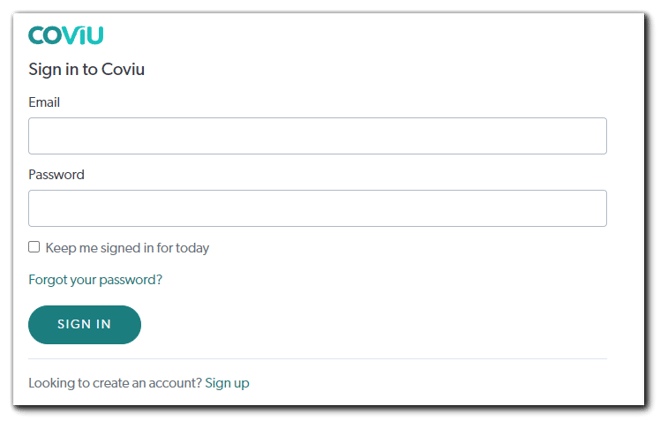This screenshot has height=429, width=668.
Task: Submit login with the teal rounded button
Action: [84, 324]
